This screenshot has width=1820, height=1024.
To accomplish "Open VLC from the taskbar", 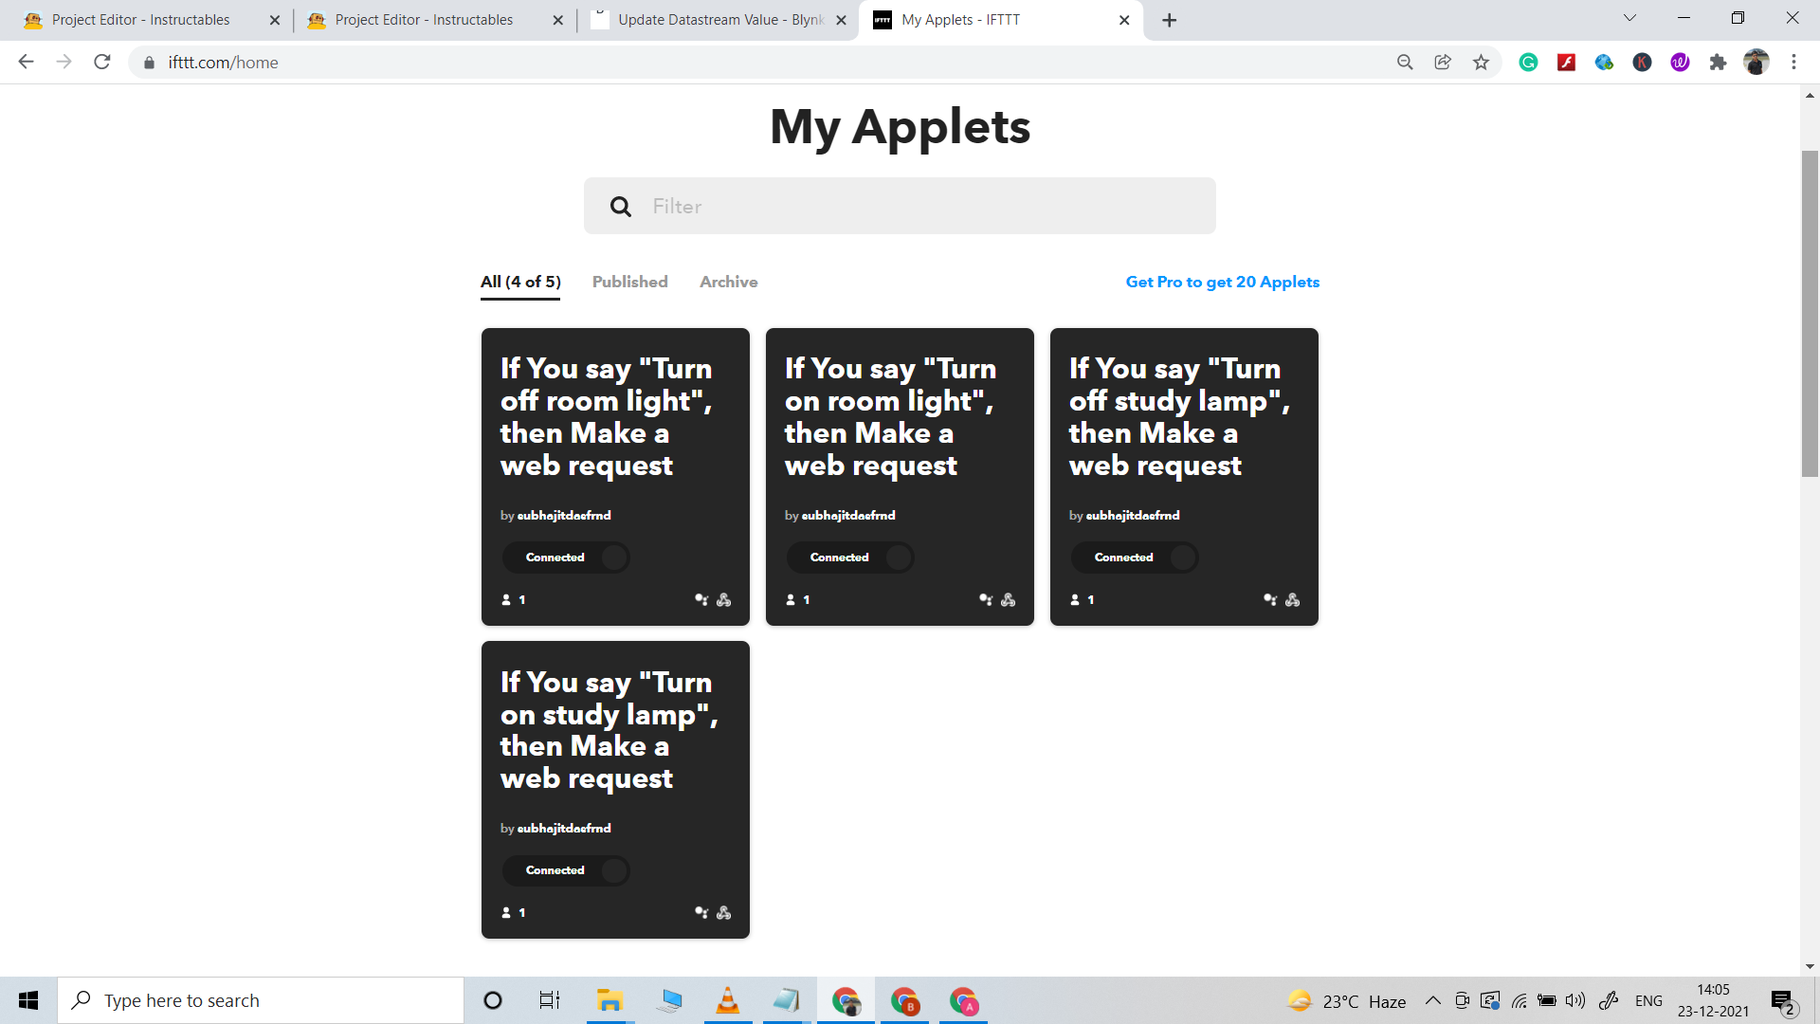I will [x=728, y=999].
